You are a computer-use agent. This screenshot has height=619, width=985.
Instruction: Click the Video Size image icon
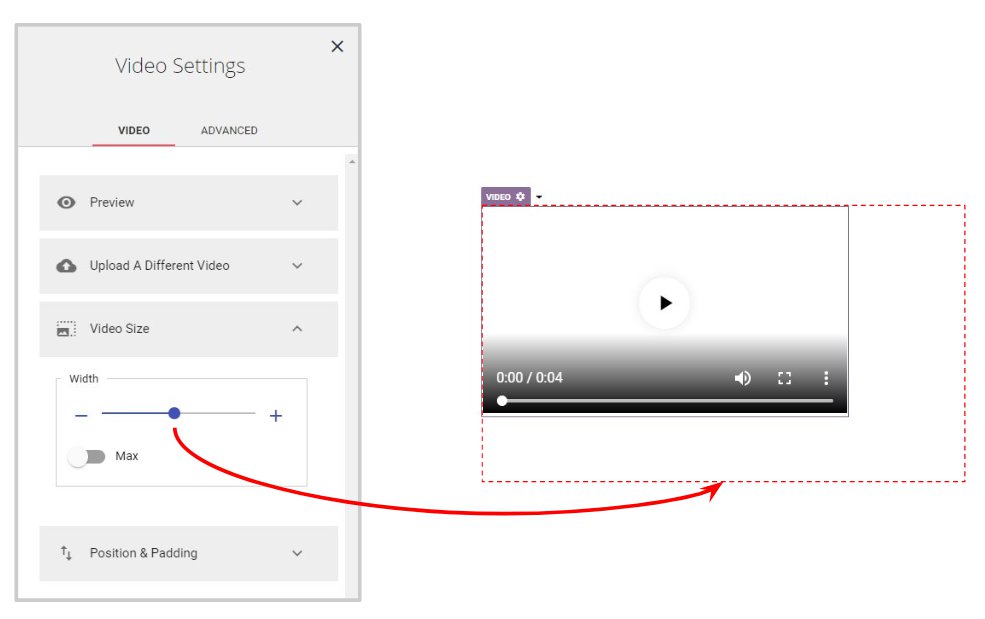66,329
